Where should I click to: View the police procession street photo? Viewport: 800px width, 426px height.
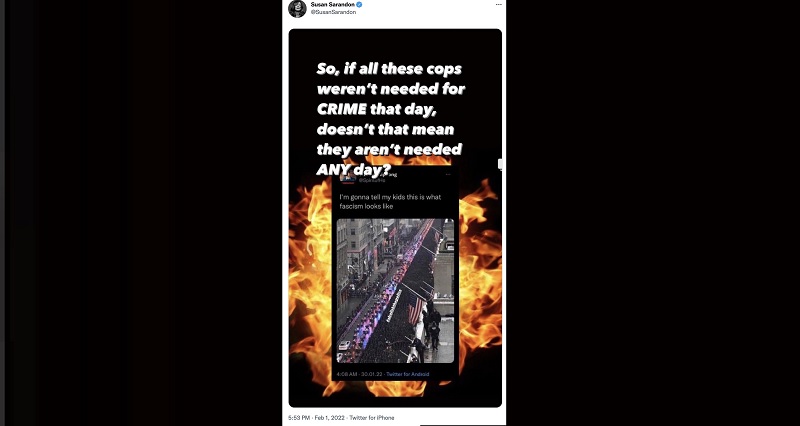tap(395, 291)
